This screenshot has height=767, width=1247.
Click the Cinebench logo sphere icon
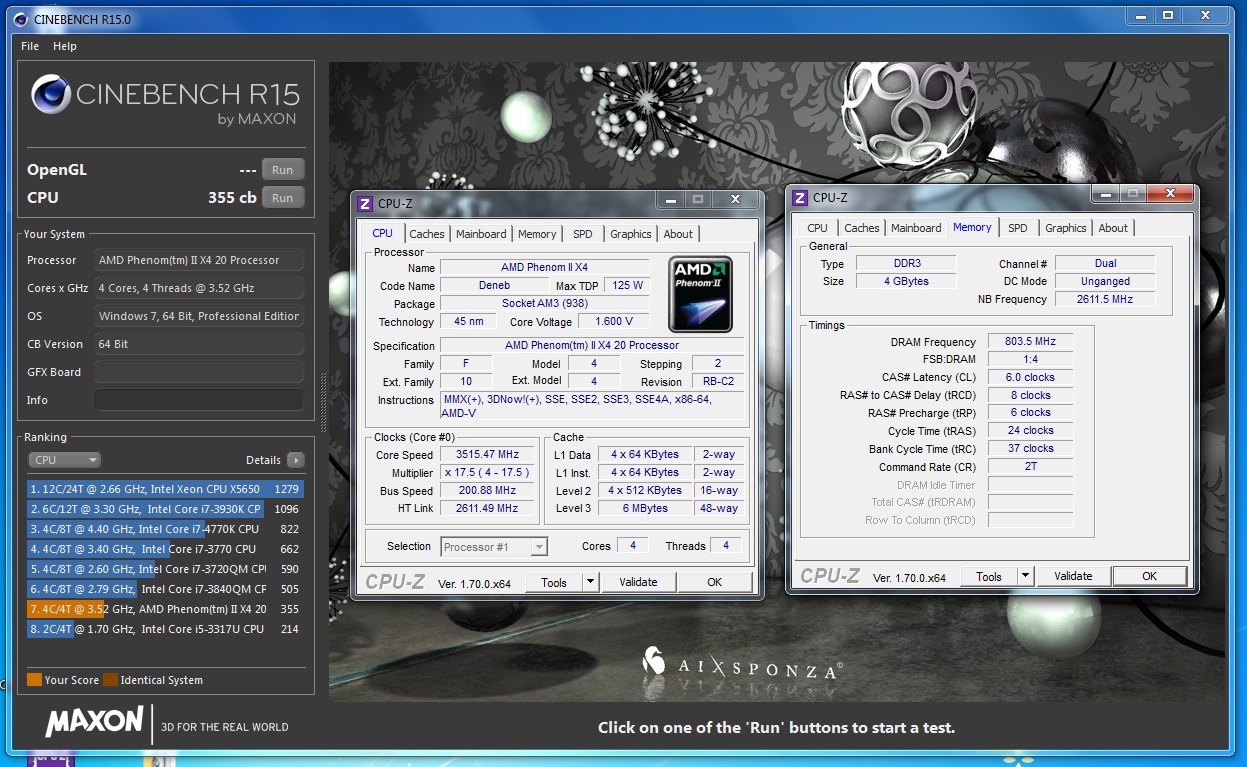coord(50,95)
